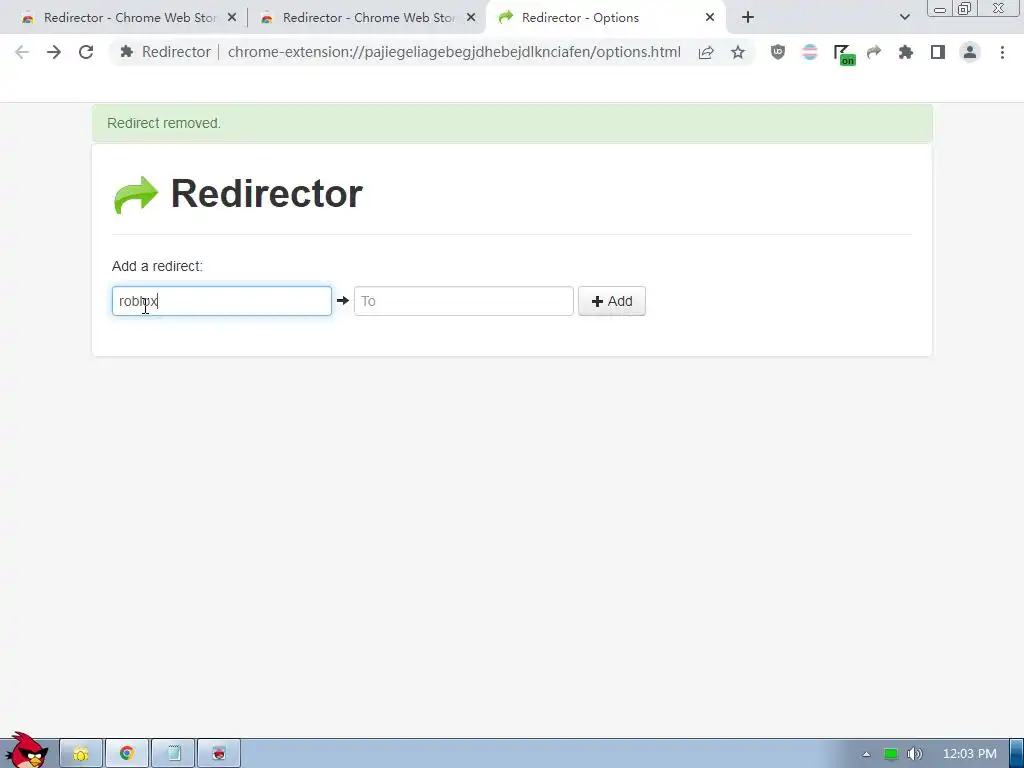Screen dimensions: 1024x768
Task: Open the extension with 'on' badge
Action: pyautogui.click(x=843, y=54)
